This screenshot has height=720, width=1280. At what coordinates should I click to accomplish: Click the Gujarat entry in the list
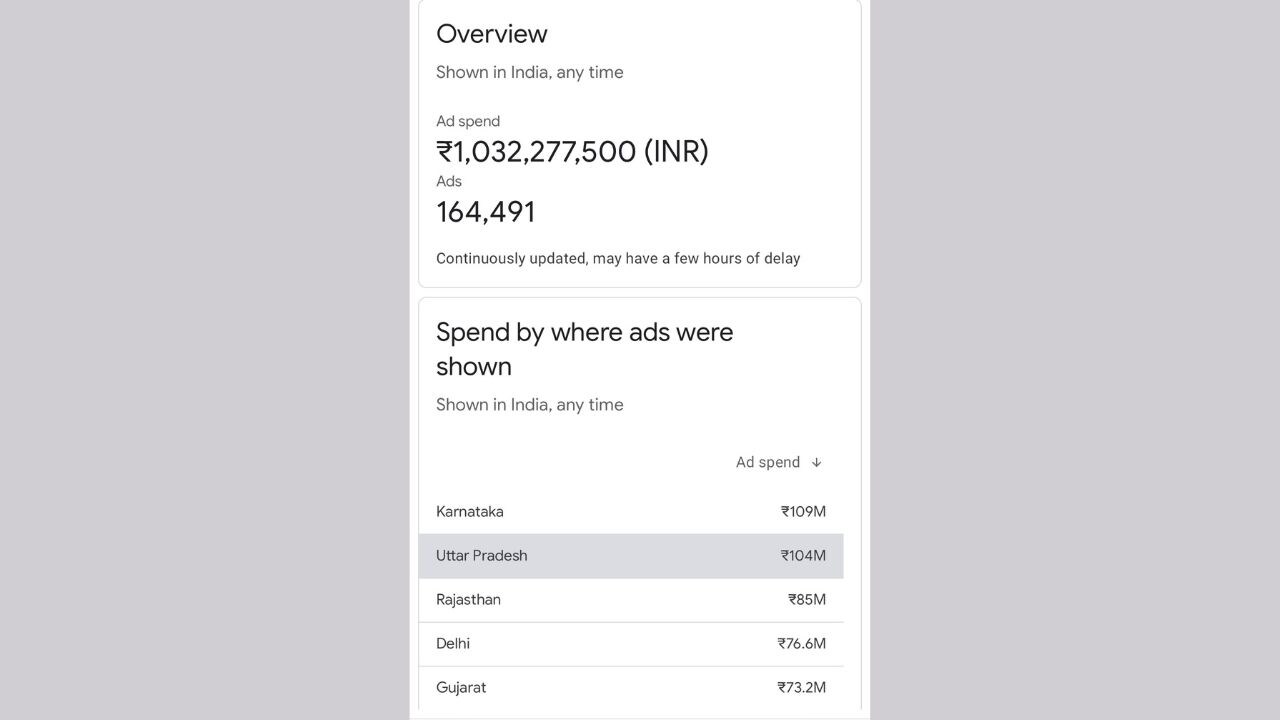pos(461,687)
